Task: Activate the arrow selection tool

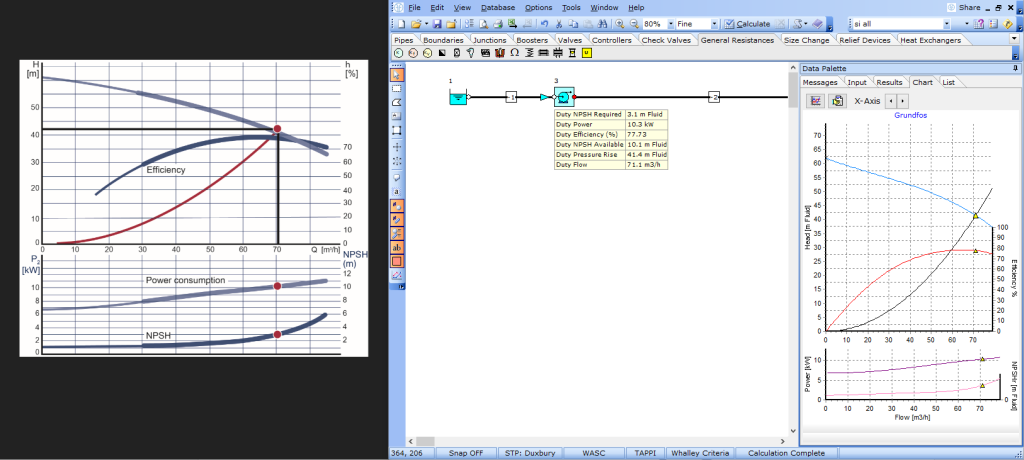Action: click(396, 75)
